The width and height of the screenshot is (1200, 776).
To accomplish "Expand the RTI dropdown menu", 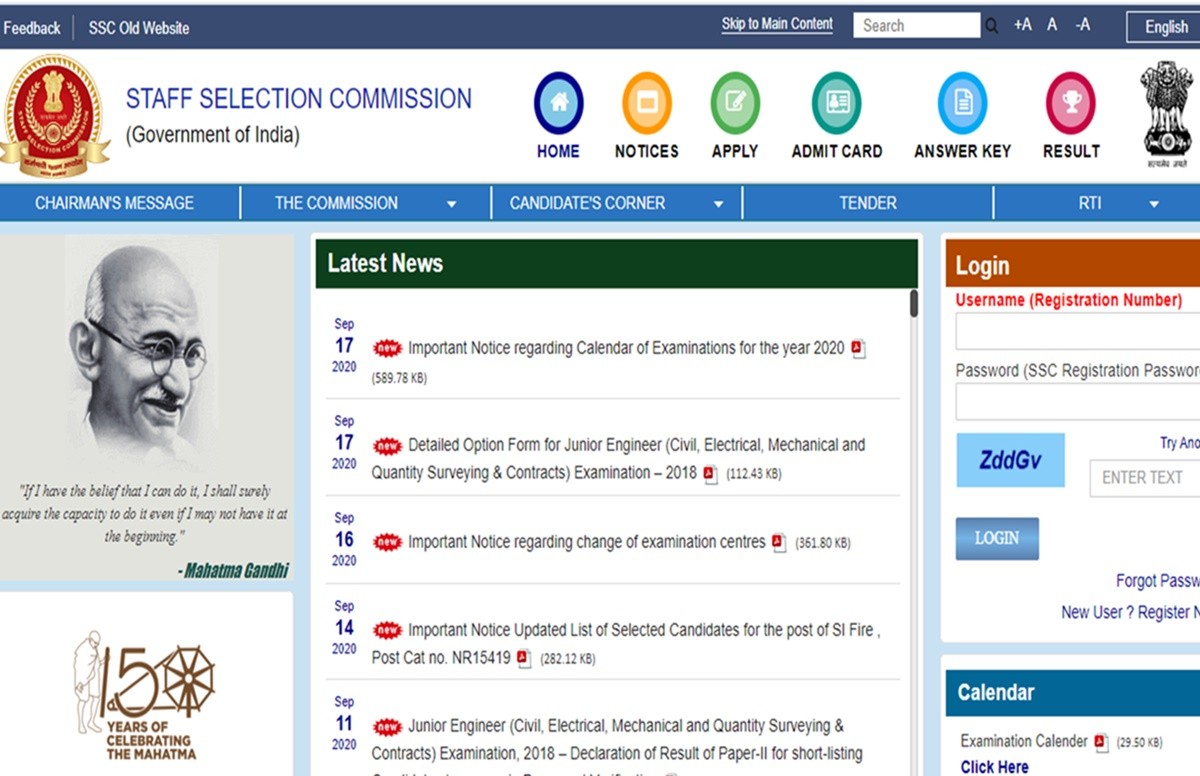I will tap(1154, 204).
